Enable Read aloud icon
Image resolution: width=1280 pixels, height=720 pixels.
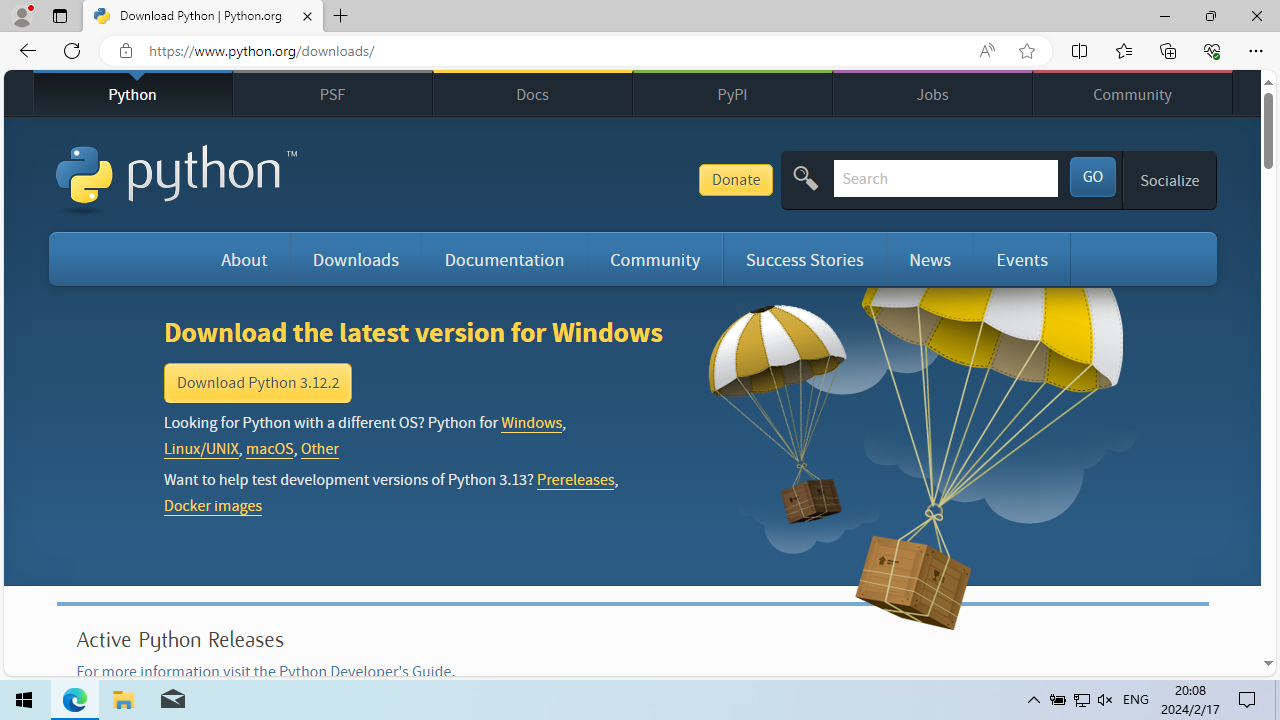[987, 51]
